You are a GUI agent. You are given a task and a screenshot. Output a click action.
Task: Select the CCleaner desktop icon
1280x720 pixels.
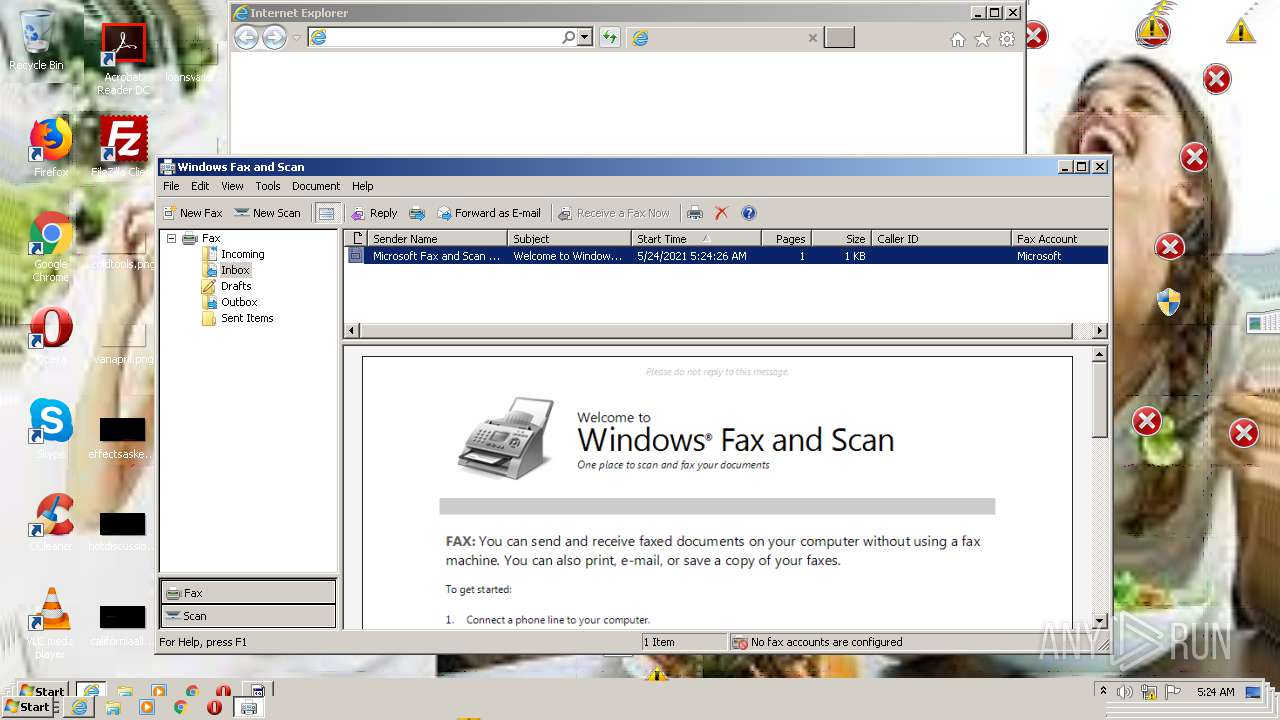(51, 522)
